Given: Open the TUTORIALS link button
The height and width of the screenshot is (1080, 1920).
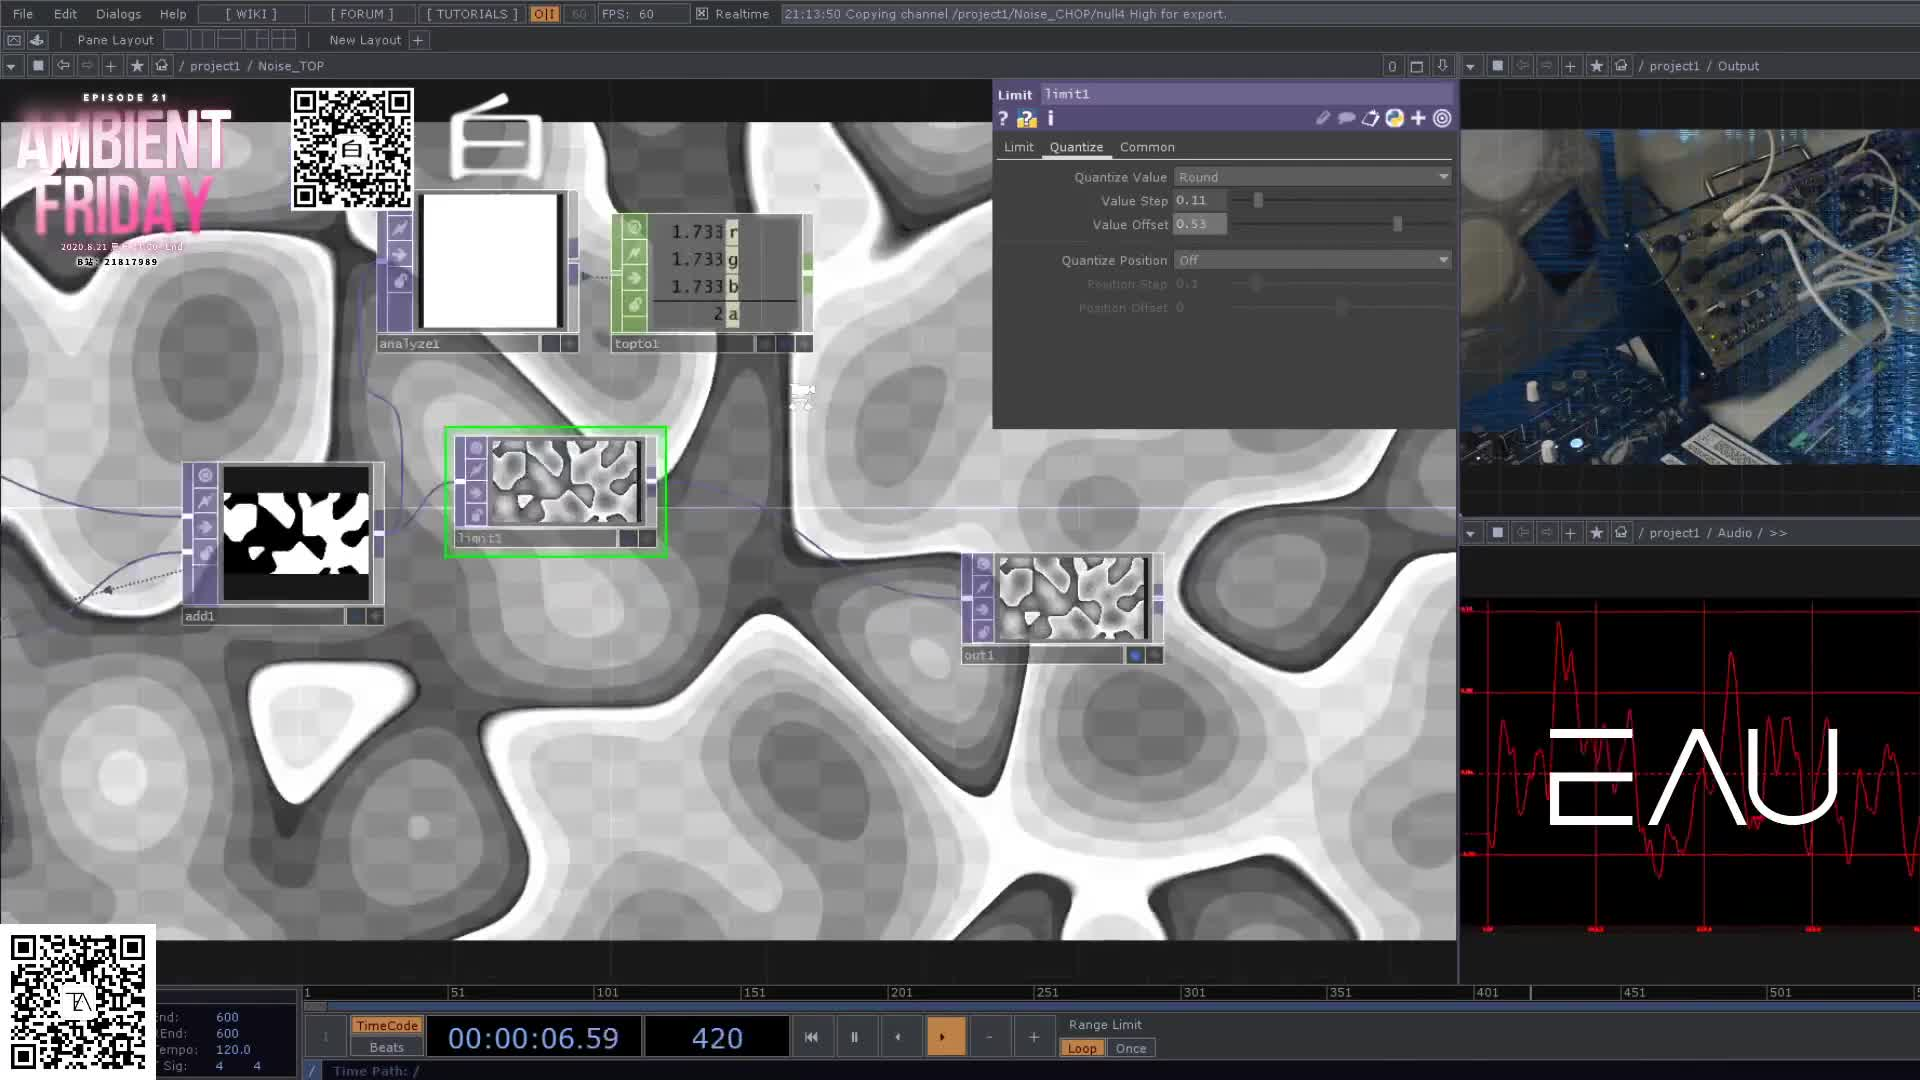Looking at the screenshot, I should pos(472,14).
